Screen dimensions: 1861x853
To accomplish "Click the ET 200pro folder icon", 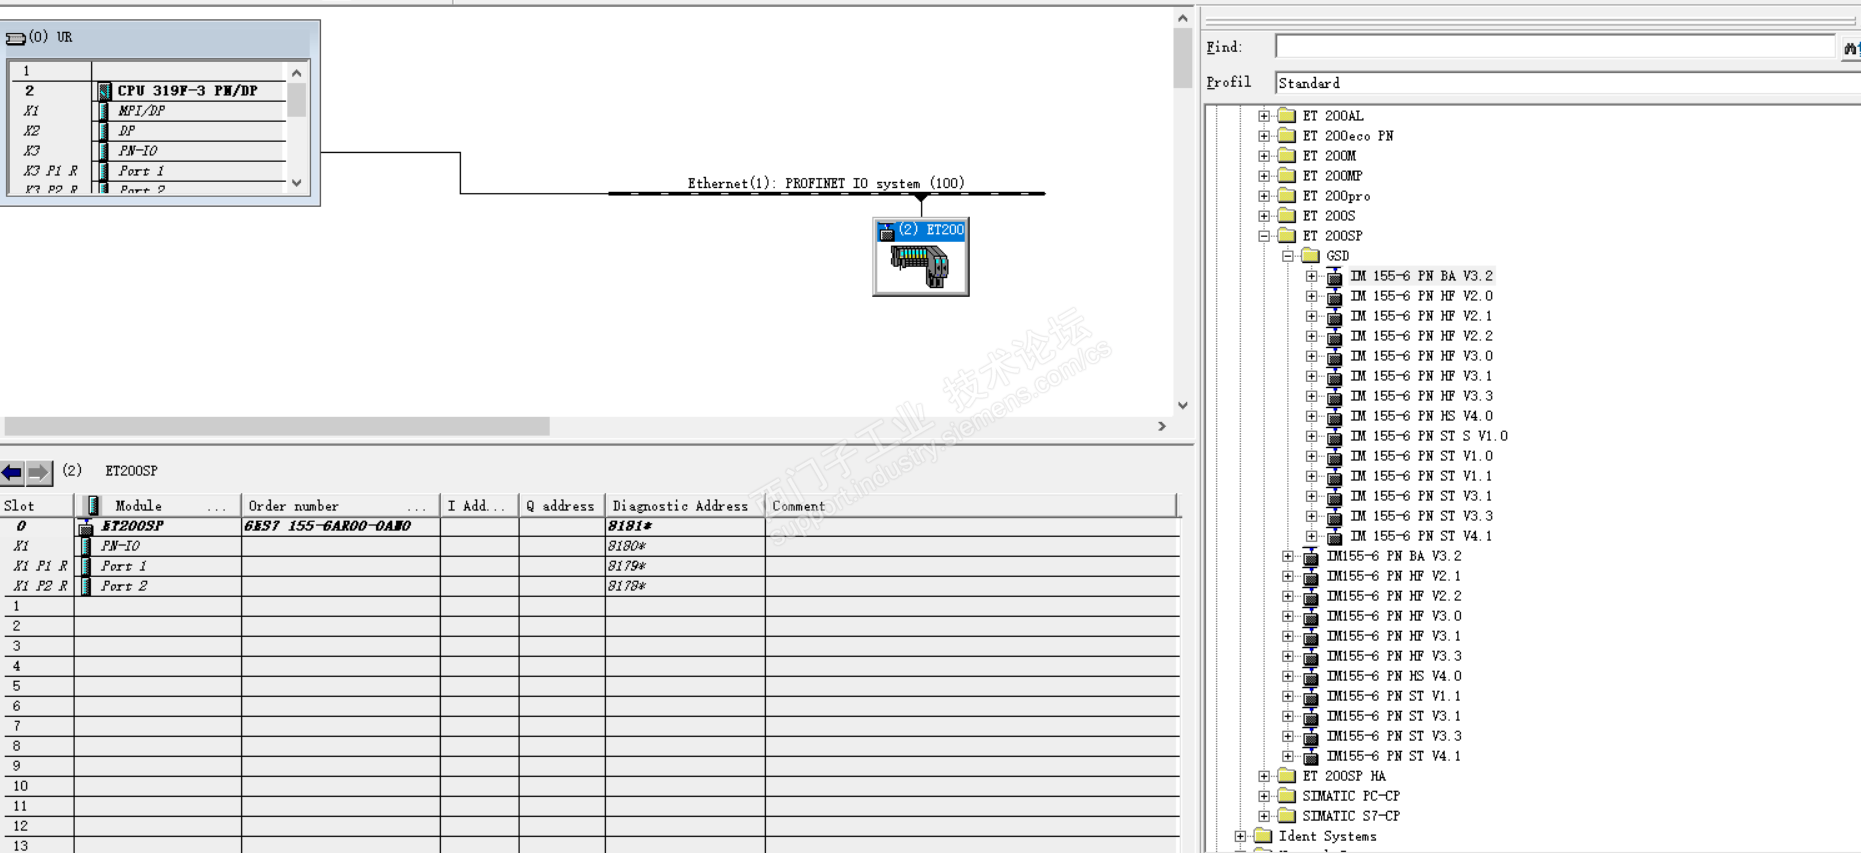I will [x=1287, y=196].
